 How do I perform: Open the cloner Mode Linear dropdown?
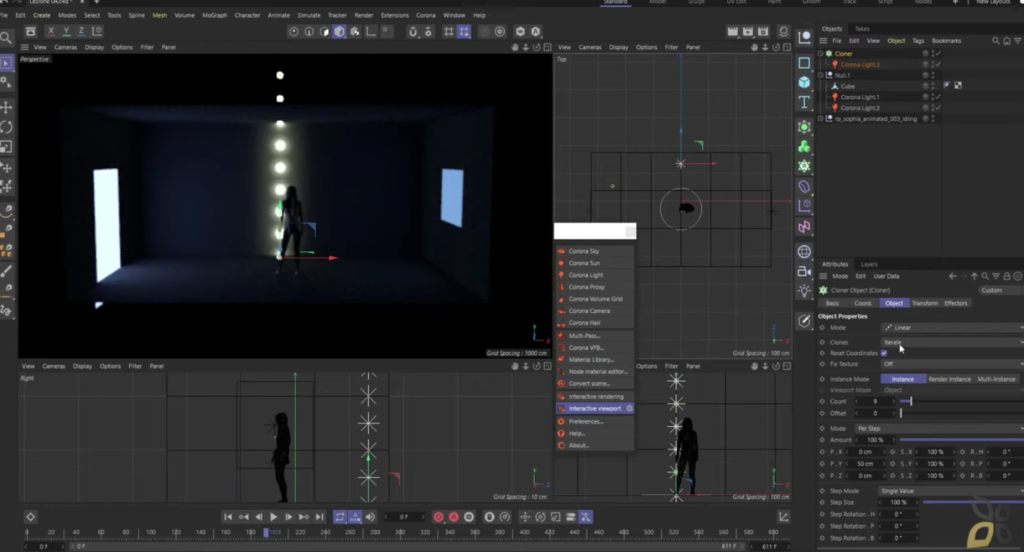(952, 327)
